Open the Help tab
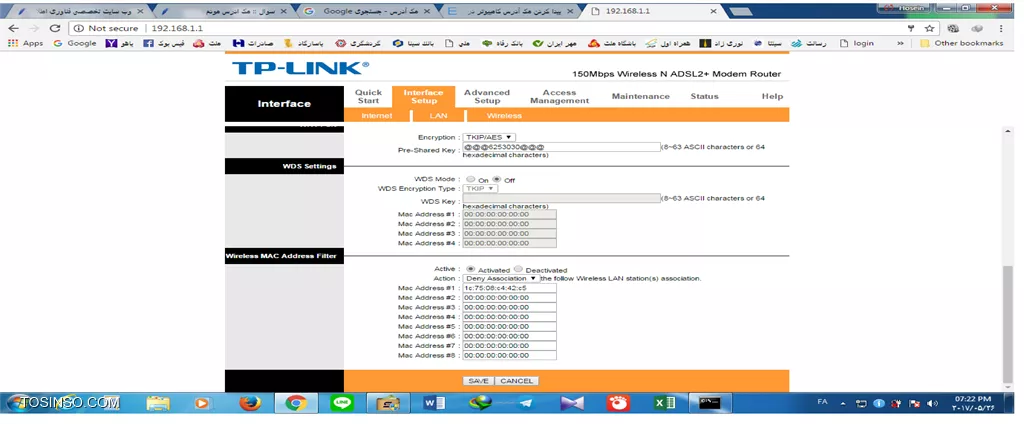This screenshot has height=424, width=1024. (772, 96)
